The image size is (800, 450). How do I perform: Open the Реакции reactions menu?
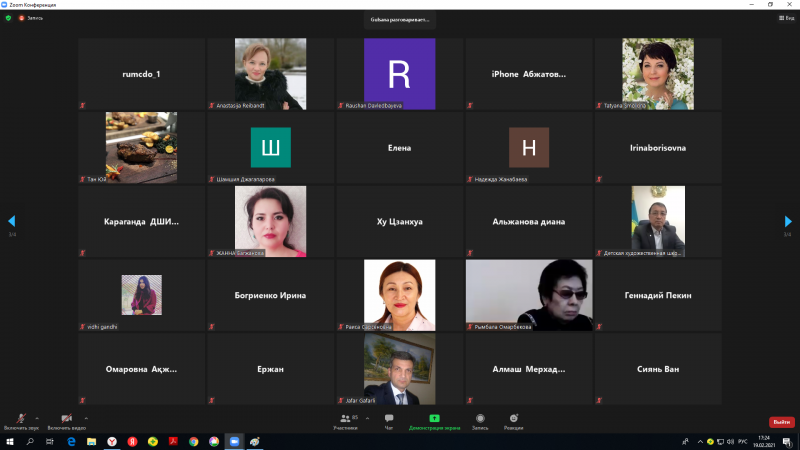pos(513,420)
